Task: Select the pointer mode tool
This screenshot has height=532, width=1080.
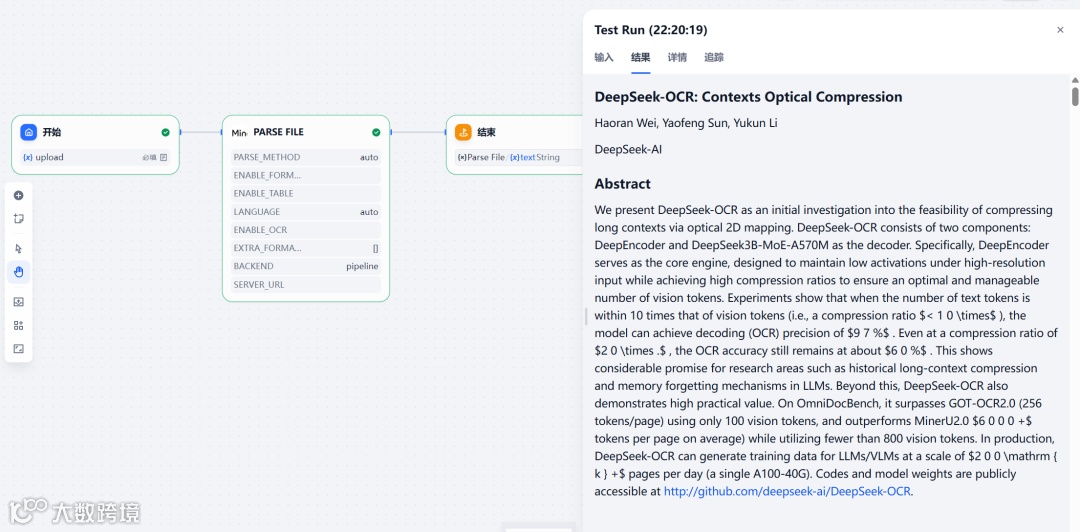Action: click(19, 249)
